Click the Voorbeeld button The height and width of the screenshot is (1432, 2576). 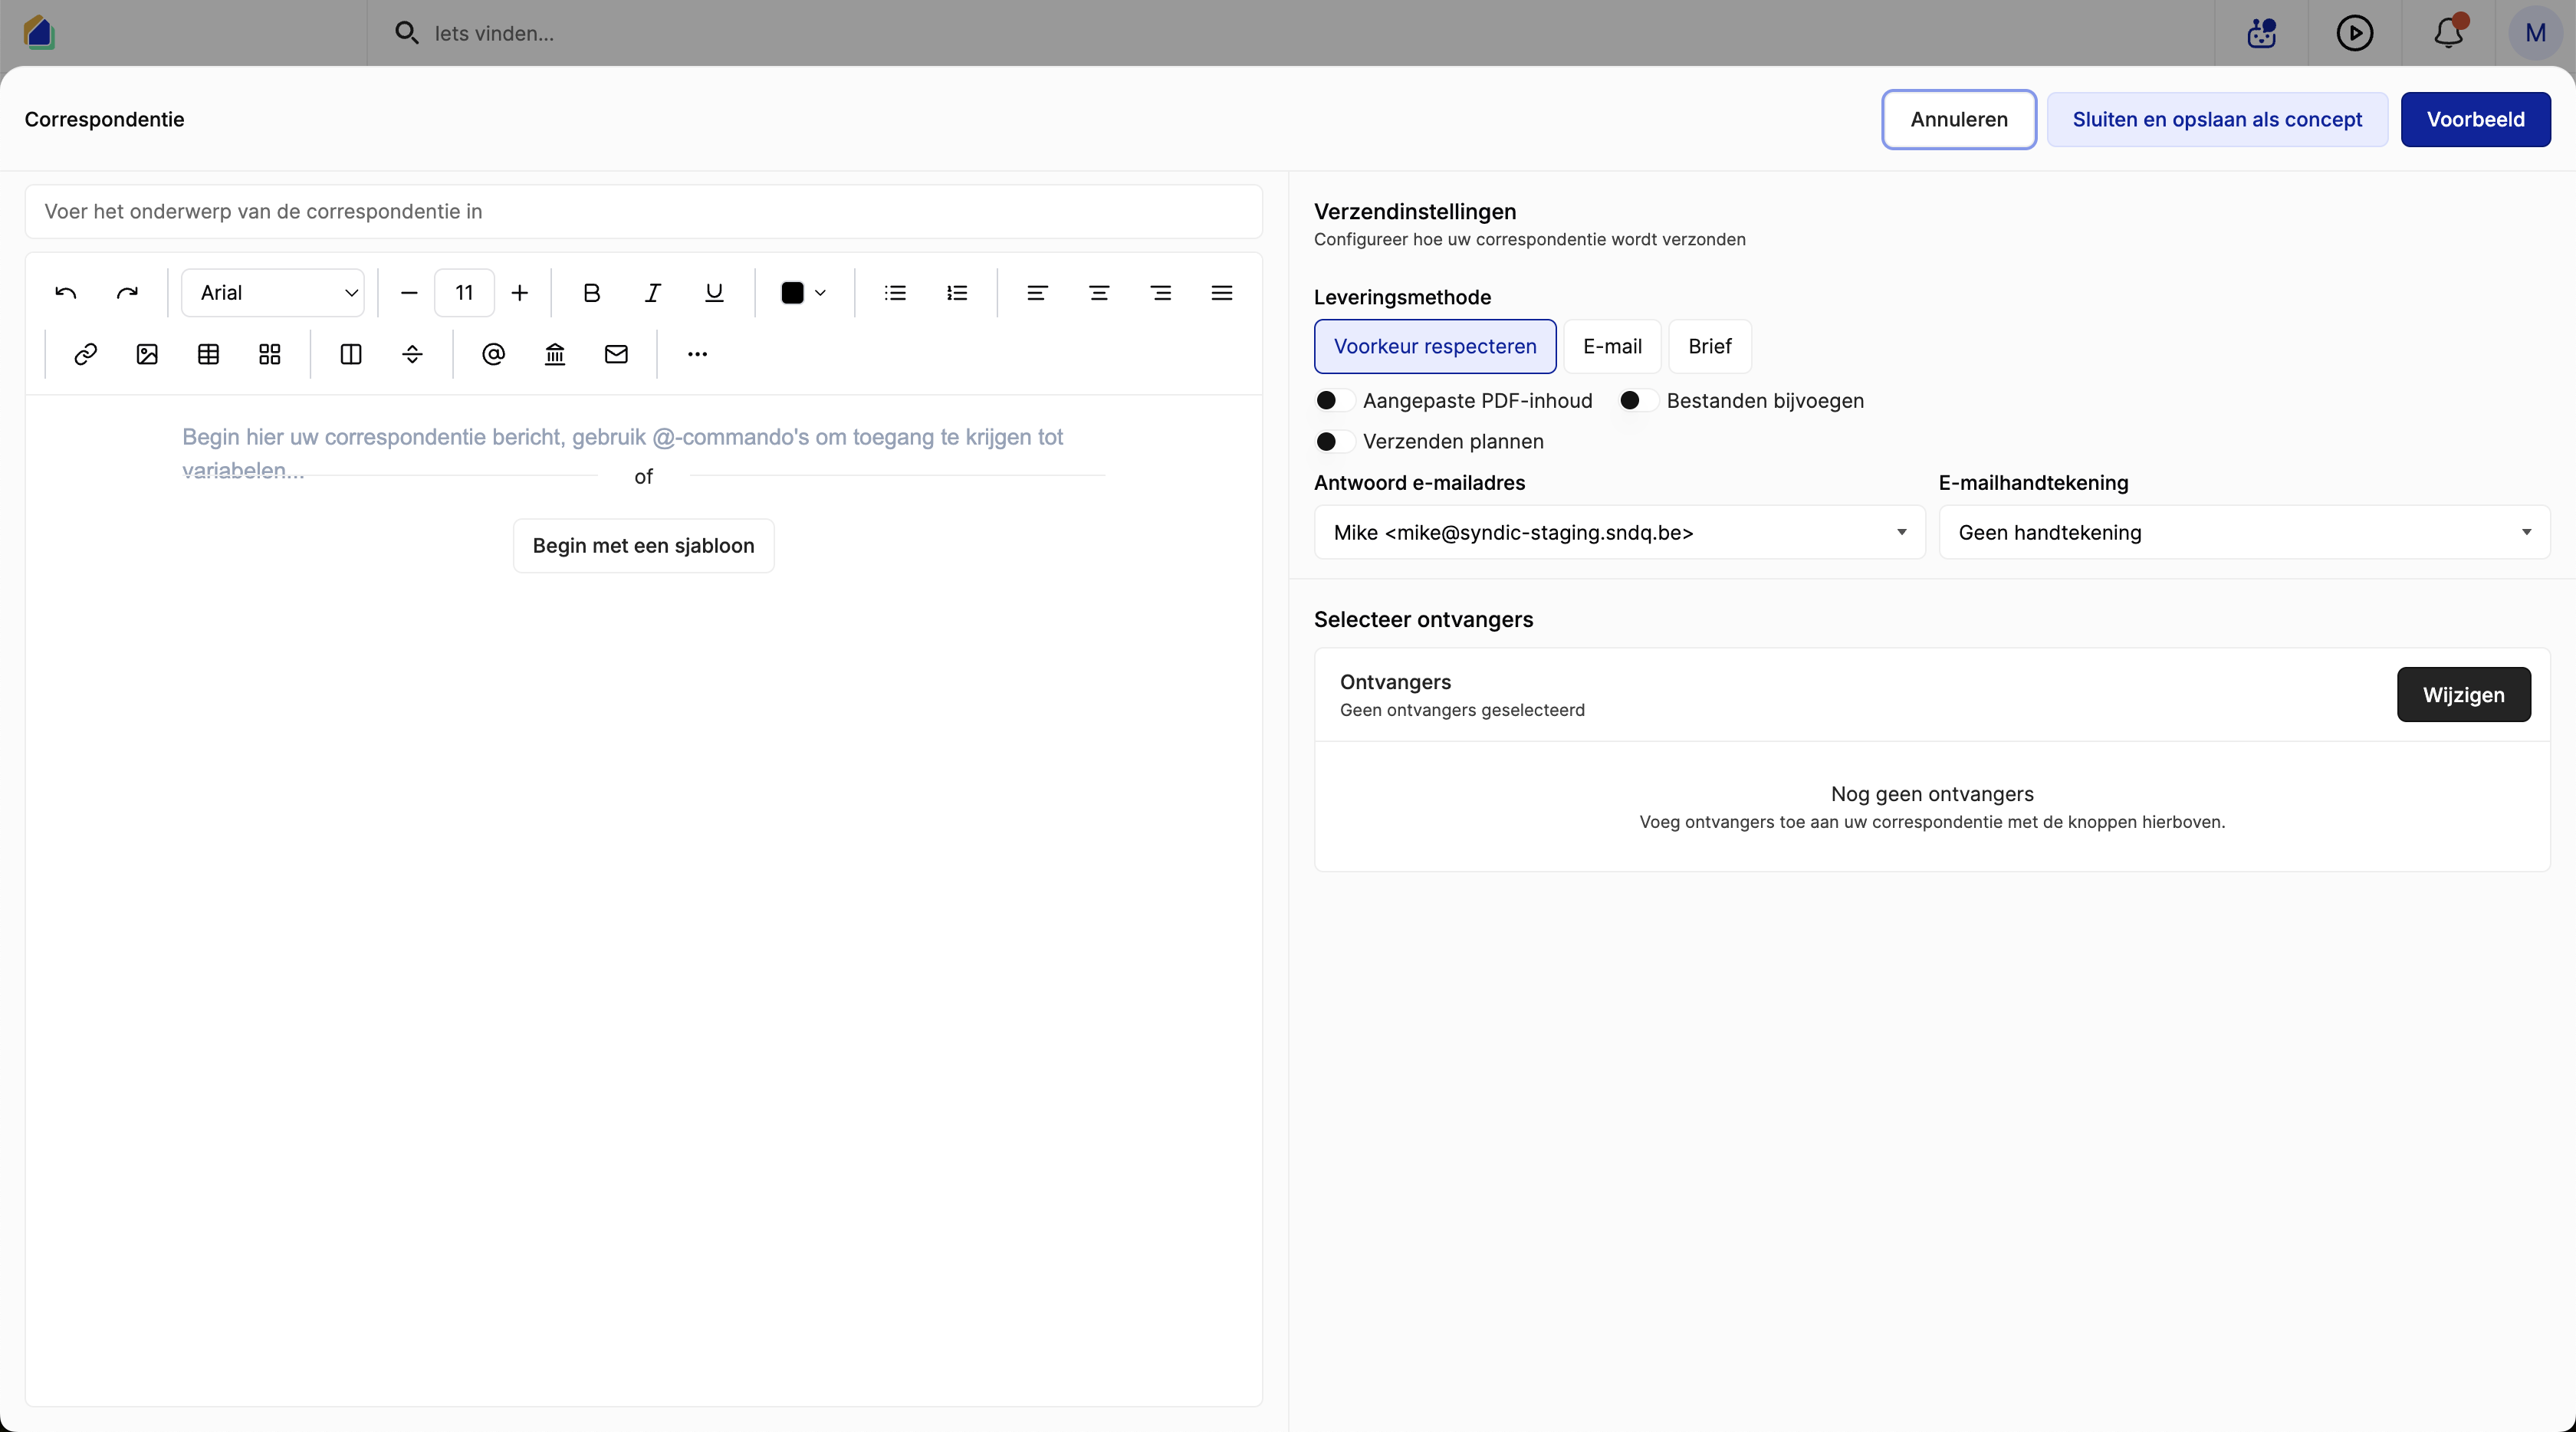(2476, 120)
